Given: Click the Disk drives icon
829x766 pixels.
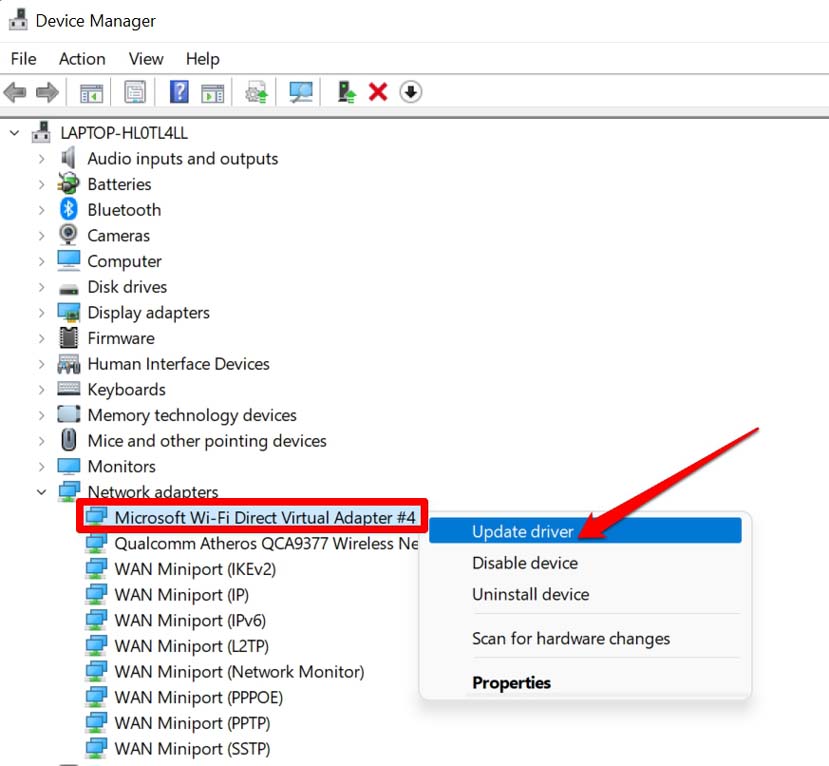Looking at the screenshot, I should click(x=69, y=289).
